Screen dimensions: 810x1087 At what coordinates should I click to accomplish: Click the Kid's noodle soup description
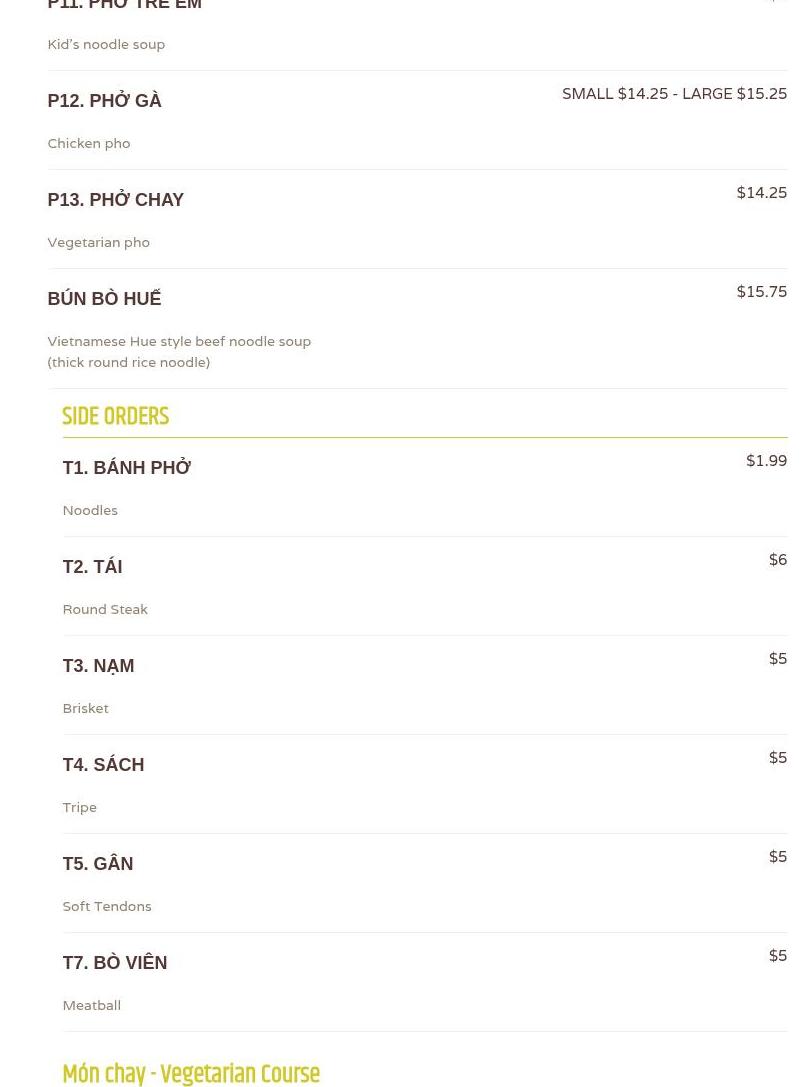click(106, 45)
